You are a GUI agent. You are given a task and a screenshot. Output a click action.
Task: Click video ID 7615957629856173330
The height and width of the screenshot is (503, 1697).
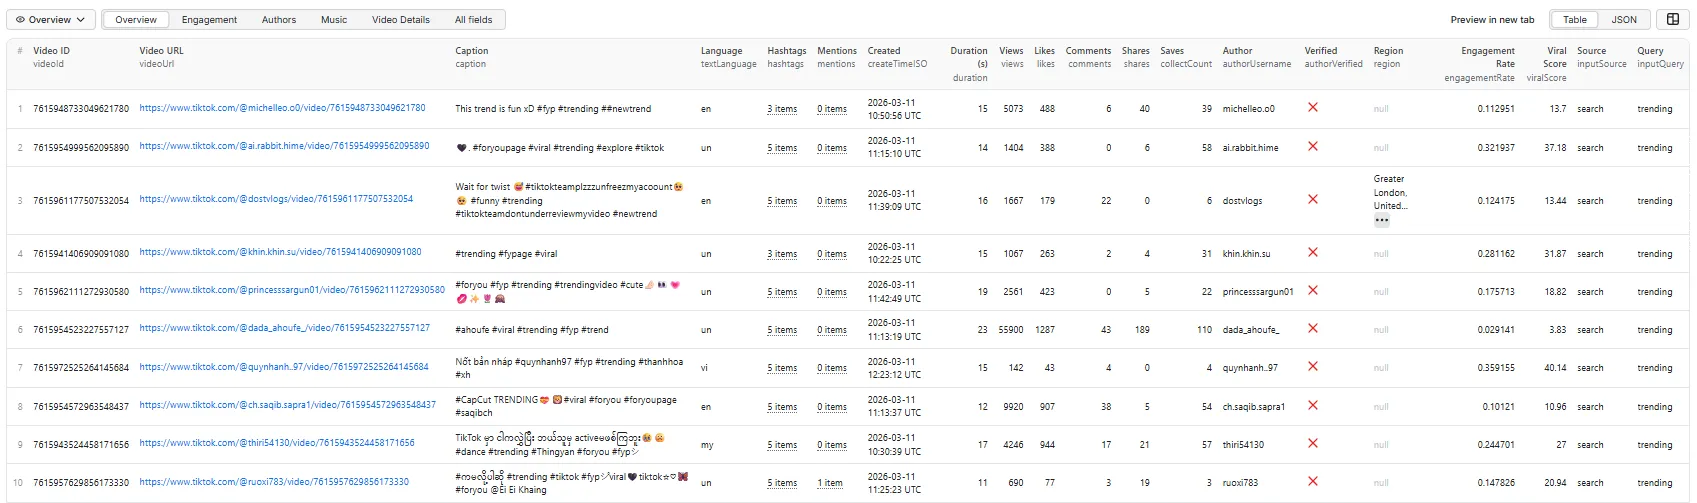coord(81,483)
